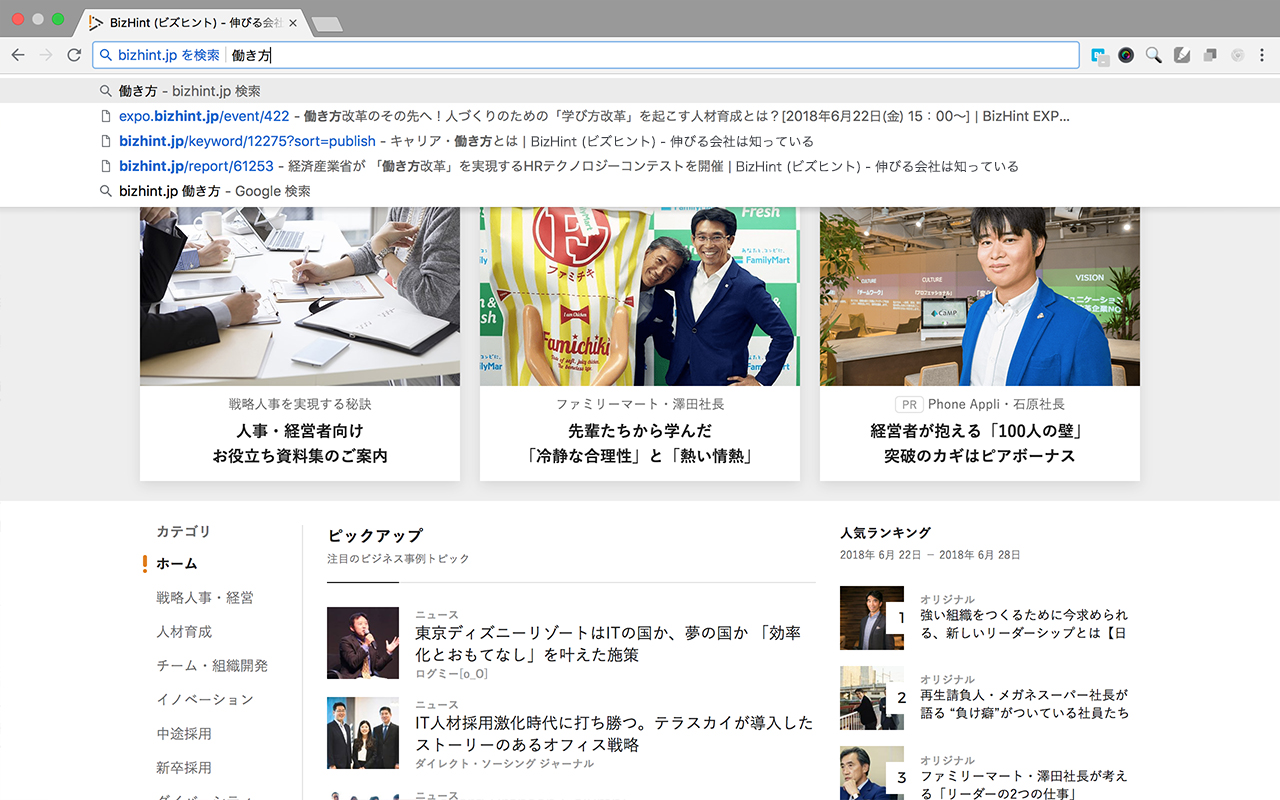The height and width of the screenshot is (800, 1280).
Task: Open a new tab
Action: (326, 23)
